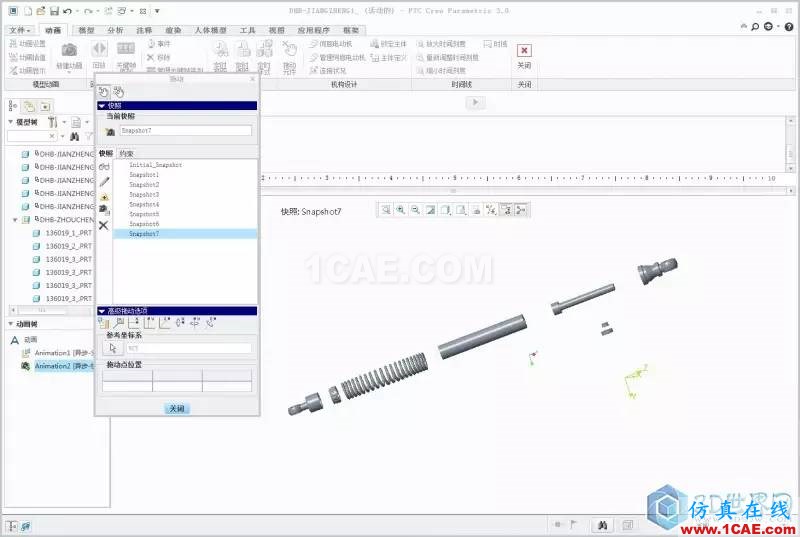The width and height of the screenshot is (800, 537).
Task: Open the model tree filter field dropdown arrow
Action: tap(63, 136)
